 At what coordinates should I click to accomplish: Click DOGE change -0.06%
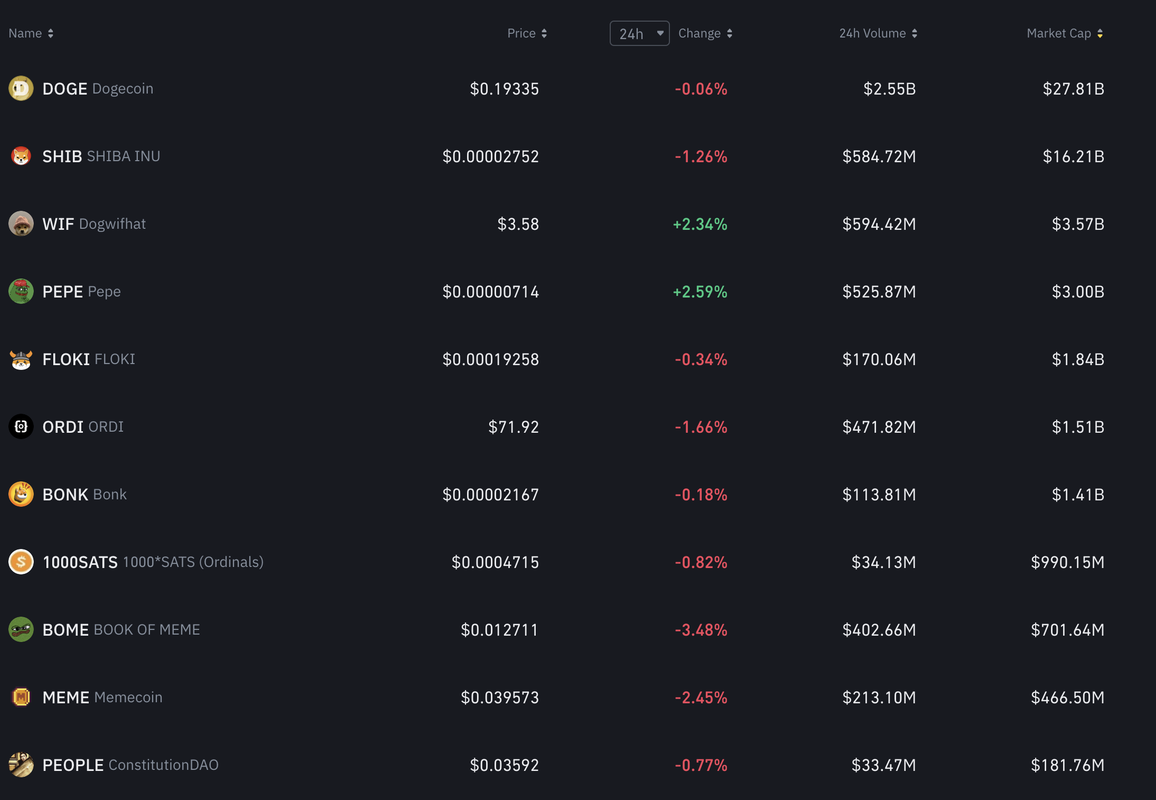point(701,88)
